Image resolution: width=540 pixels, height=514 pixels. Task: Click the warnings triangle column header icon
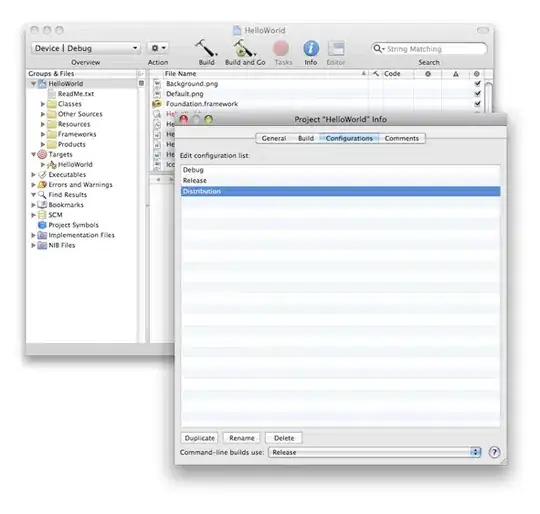click(x=456, y=74)
